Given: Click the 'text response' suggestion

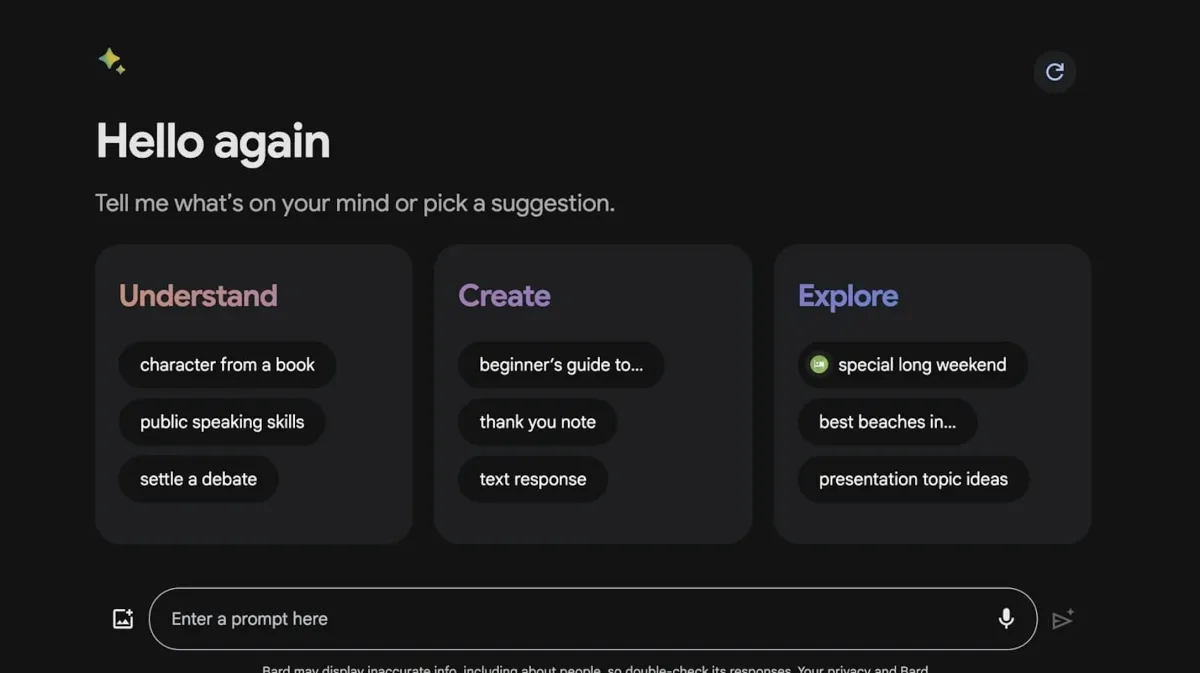Looking at the screenshot, I should 533,479.
